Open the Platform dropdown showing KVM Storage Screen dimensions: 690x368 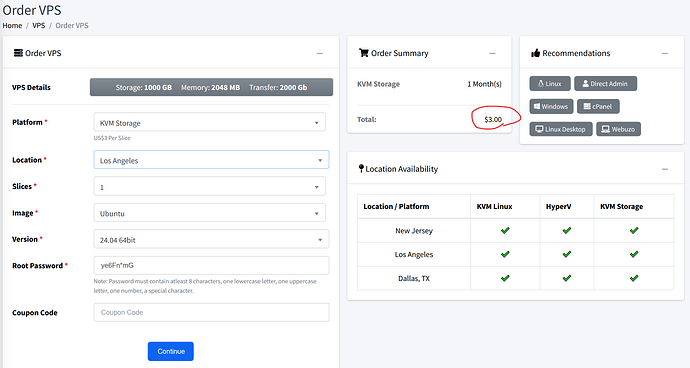point(209,122)
